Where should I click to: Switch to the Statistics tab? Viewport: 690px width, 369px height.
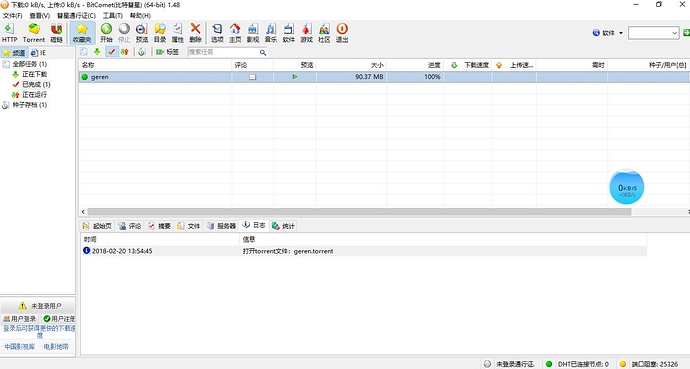coord(283,226)
